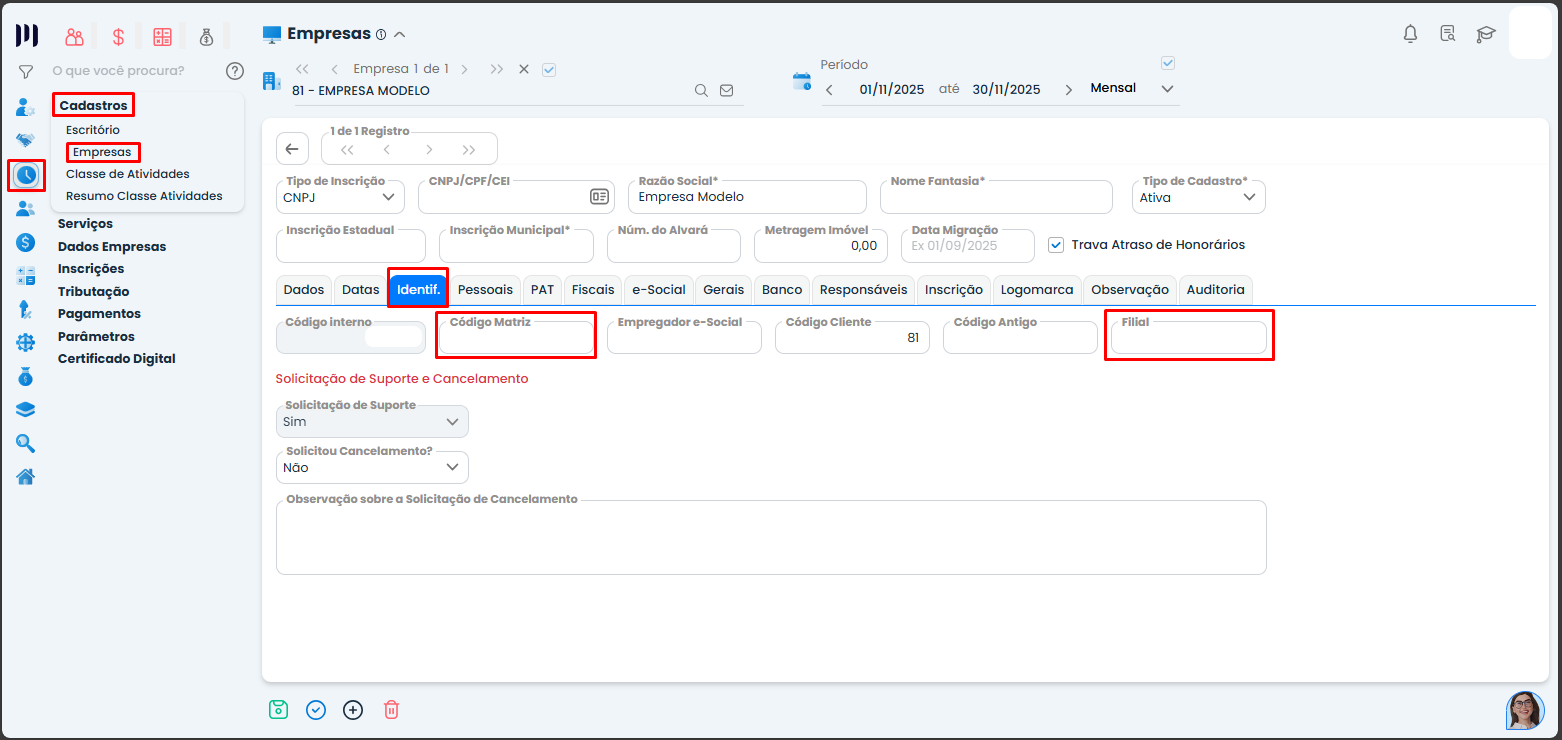Open the graduation cap training icon

(1486, 34)
